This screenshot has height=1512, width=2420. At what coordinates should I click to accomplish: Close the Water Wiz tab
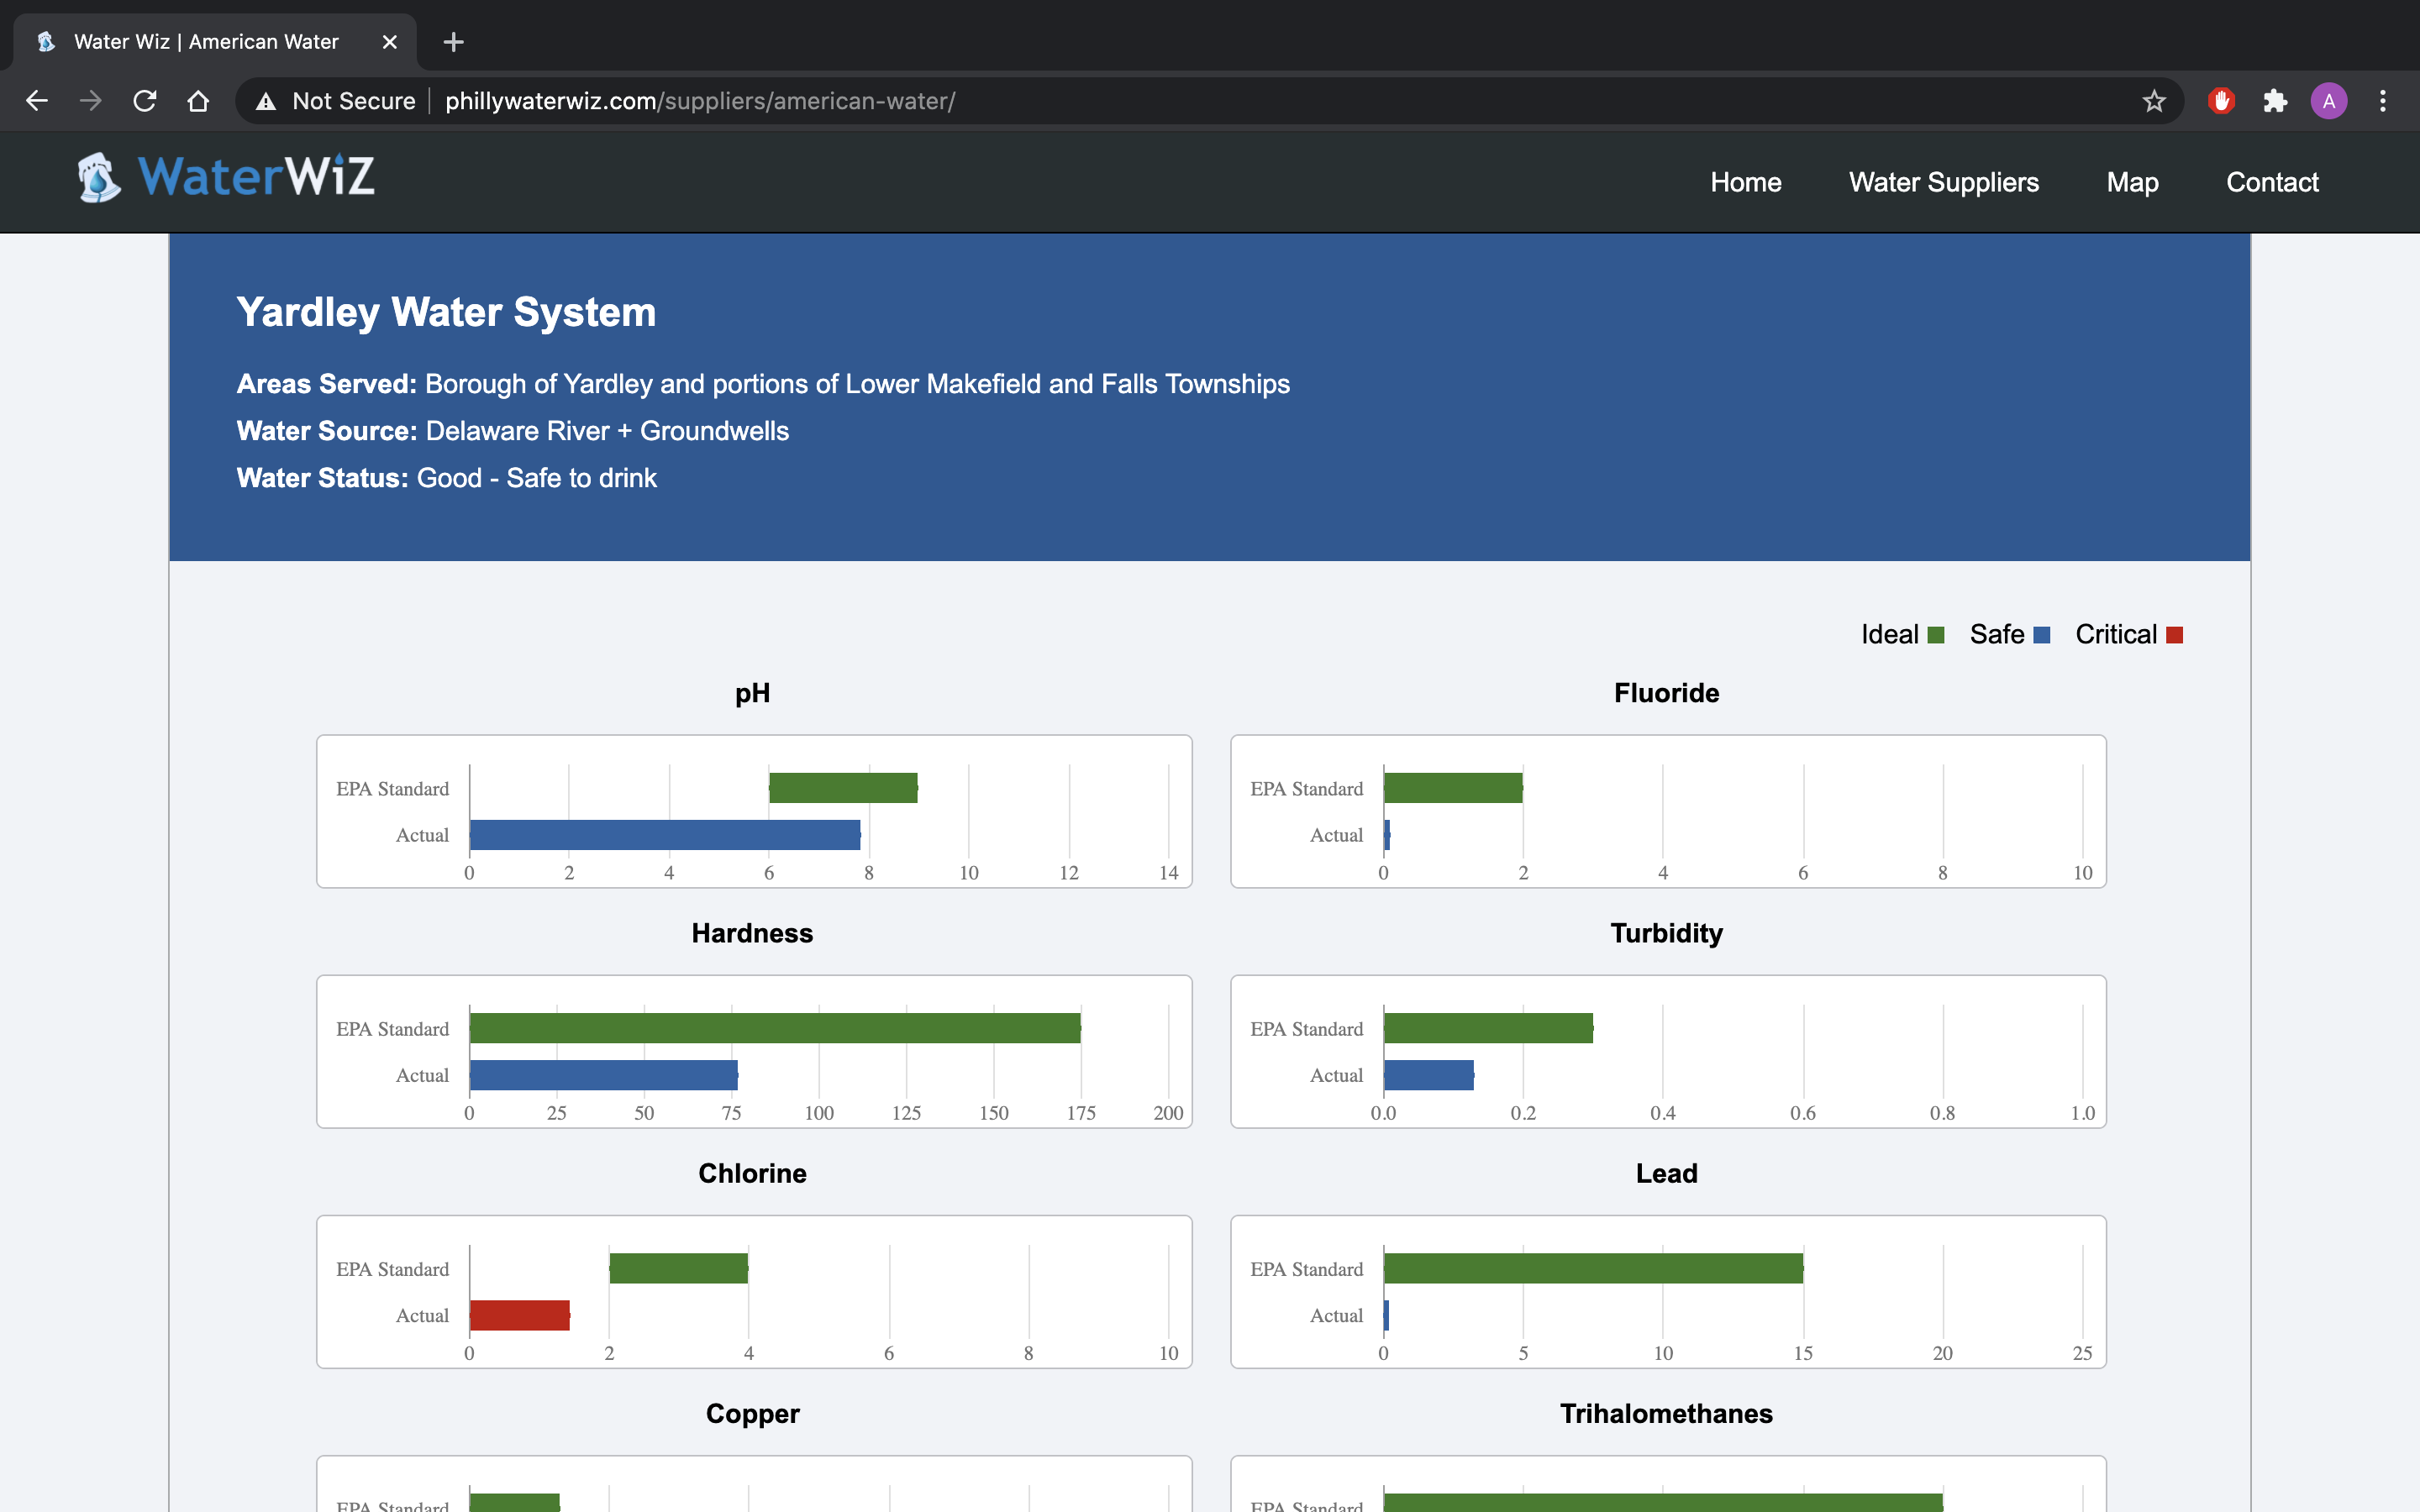[x=390, y=42]
